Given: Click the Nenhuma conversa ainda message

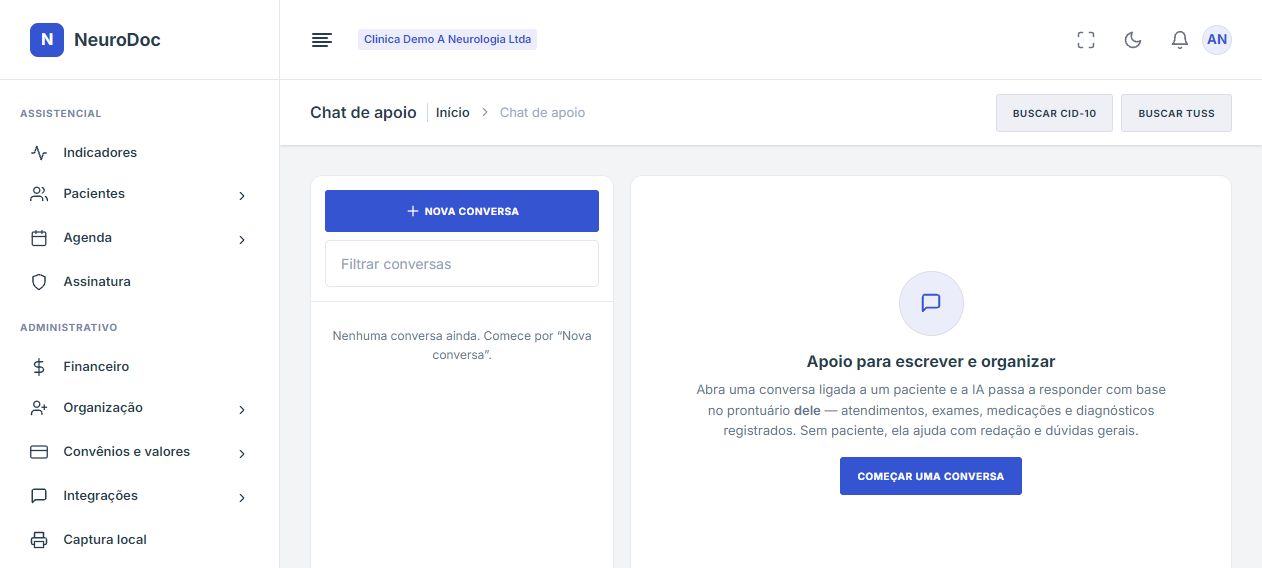Looking at the screenshot, I should pyautogui.click(x=462, y=345).
